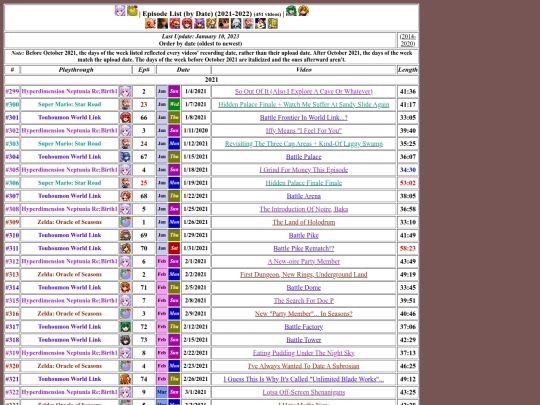Open 'I've Always Wanted To Date A Subrosian' video

coord(304,366)
